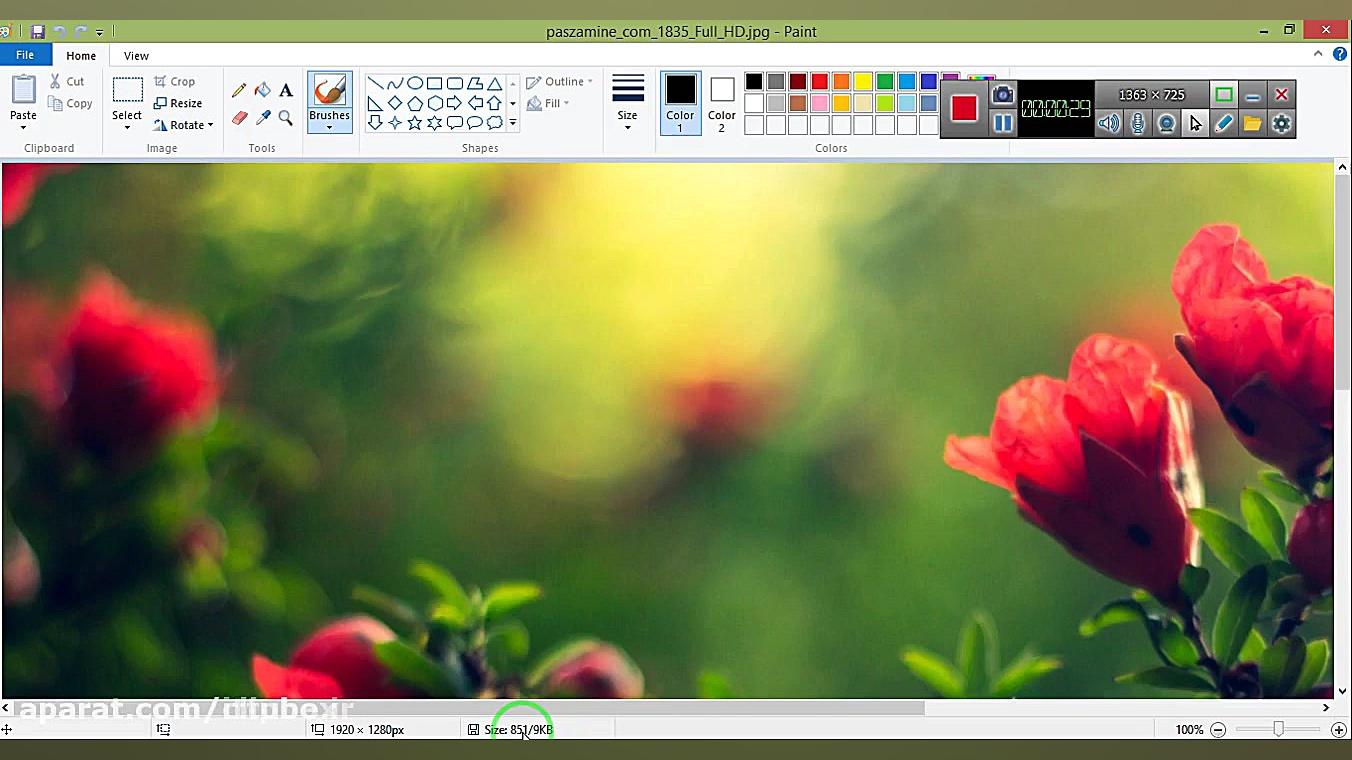The height and width of the screenshot is (760, 1352).
Task: Select the Color picker eyedropper
Action: [262, 118]
